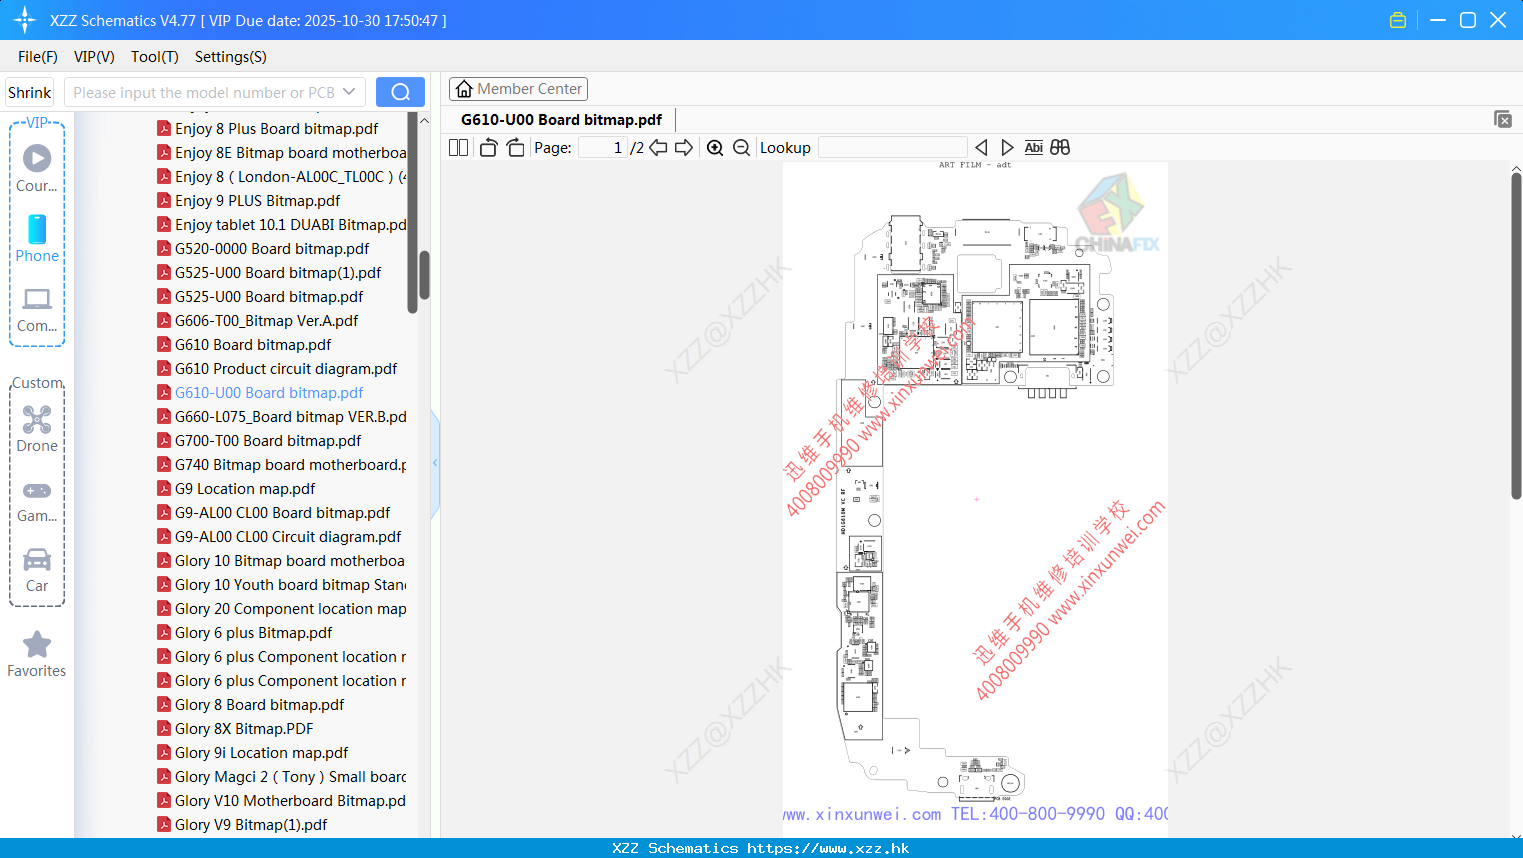
Task: Select the Phone category
Action: coord(37,239)
